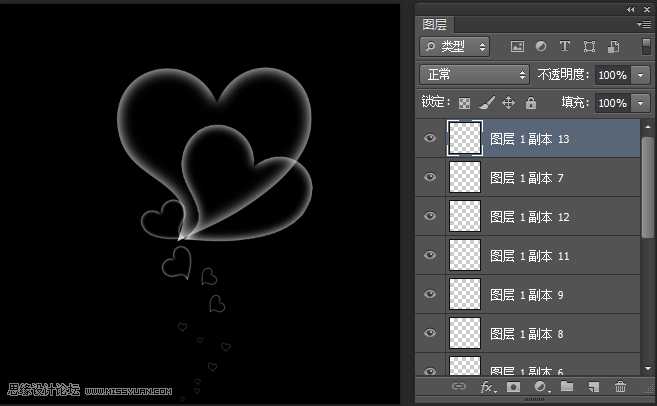Hide layer 图层 1 副本 13
The height and width of the screenshot is (406, 657).
tap(430, 139)
